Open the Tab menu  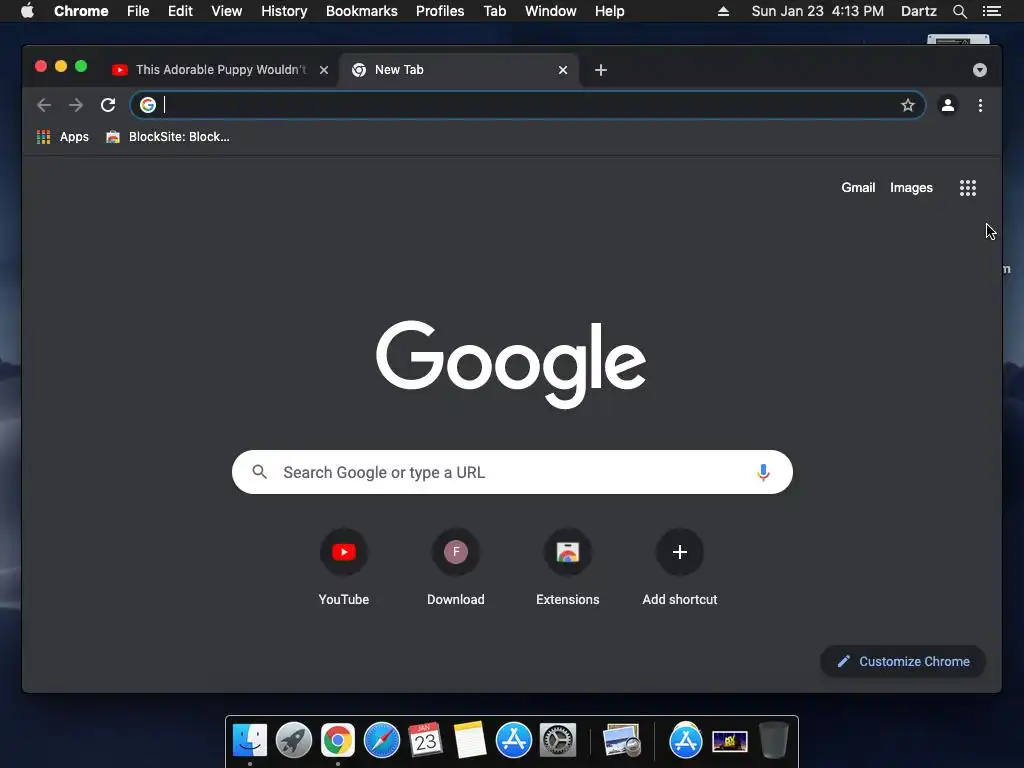point(495,11)
